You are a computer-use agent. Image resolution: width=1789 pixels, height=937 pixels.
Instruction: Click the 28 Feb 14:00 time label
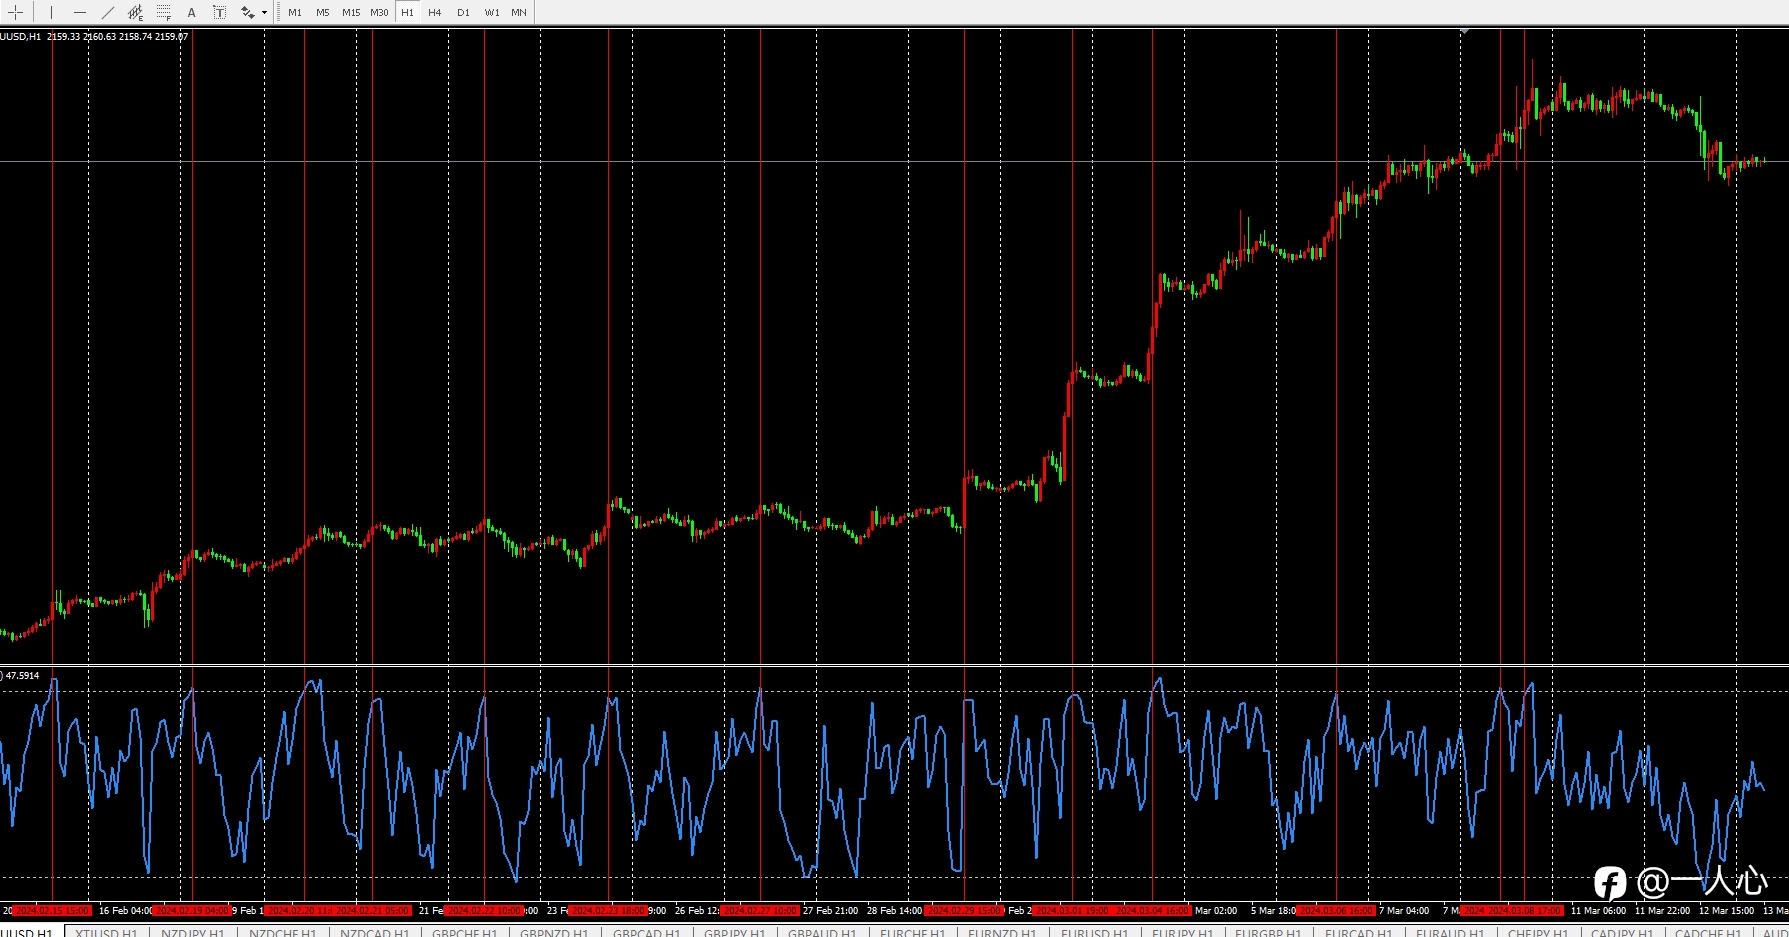coord(894,910)
